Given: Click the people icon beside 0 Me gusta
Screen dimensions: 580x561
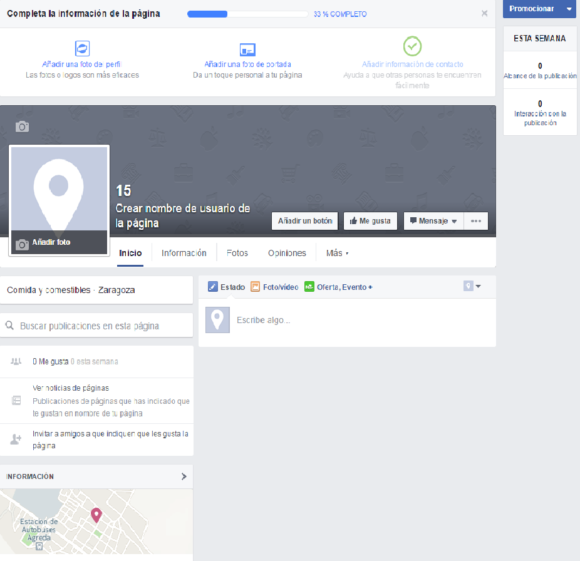Looking at the screenshot, I should [16, 361].
